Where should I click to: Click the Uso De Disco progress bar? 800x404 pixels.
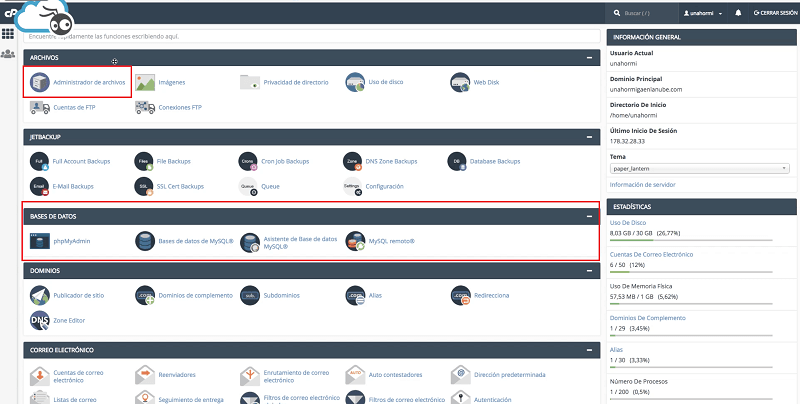691,240
